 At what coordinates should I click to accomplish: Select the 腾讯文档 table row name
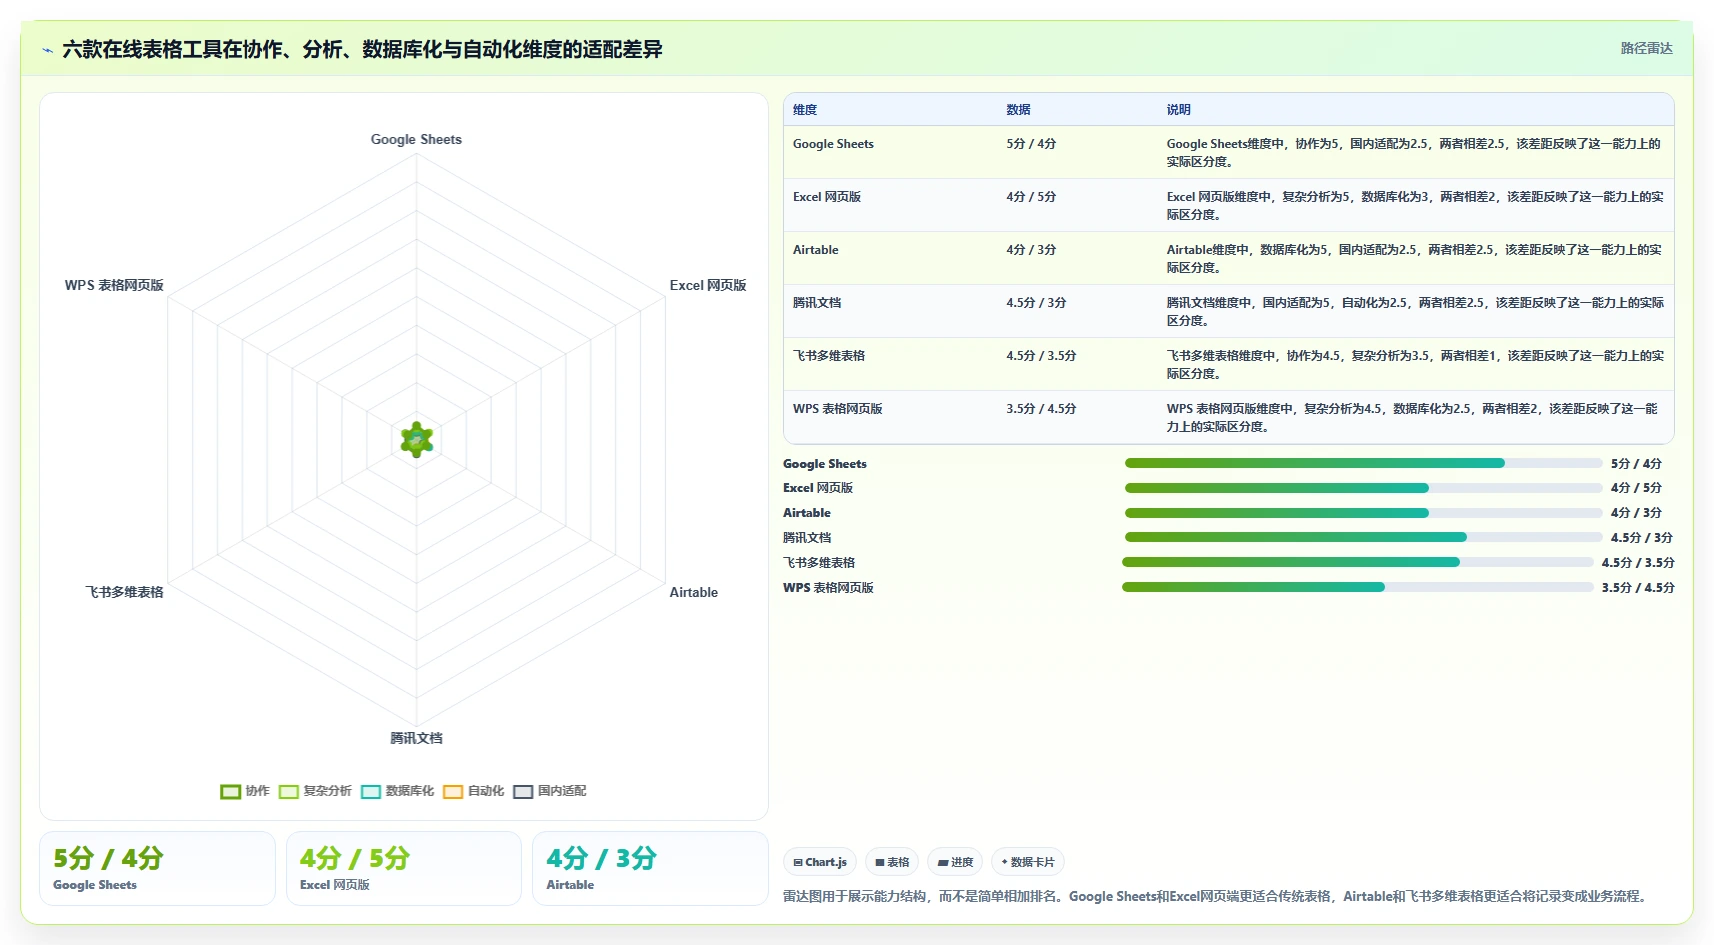coord(817,303)
